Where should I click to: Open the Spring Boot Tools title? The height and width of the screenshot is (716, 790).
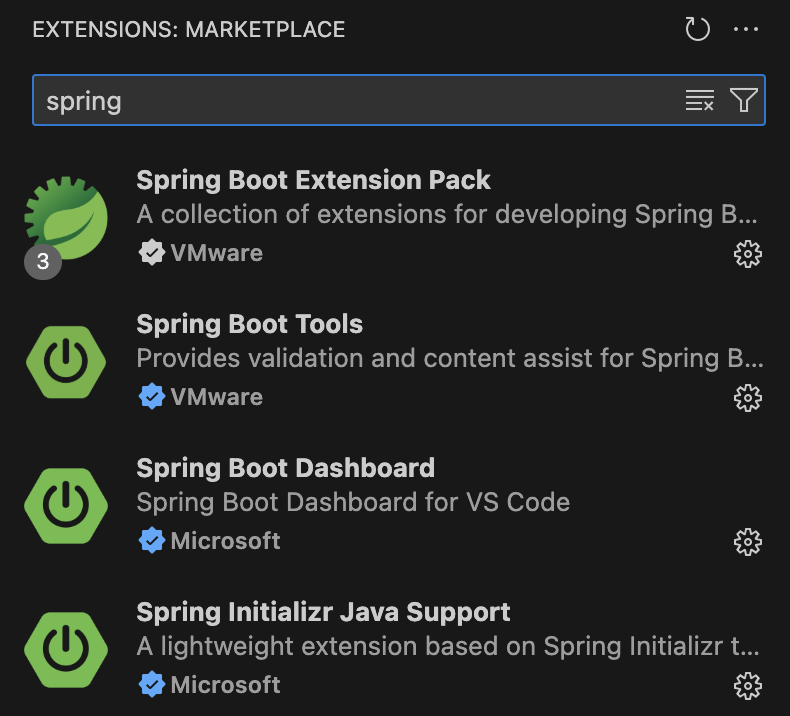tap(249, 323)
